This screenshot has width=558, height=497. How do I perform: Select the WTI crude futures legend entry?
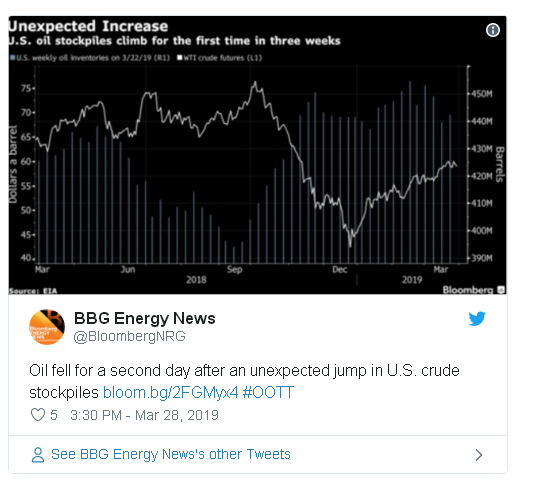tap(220, 58)
